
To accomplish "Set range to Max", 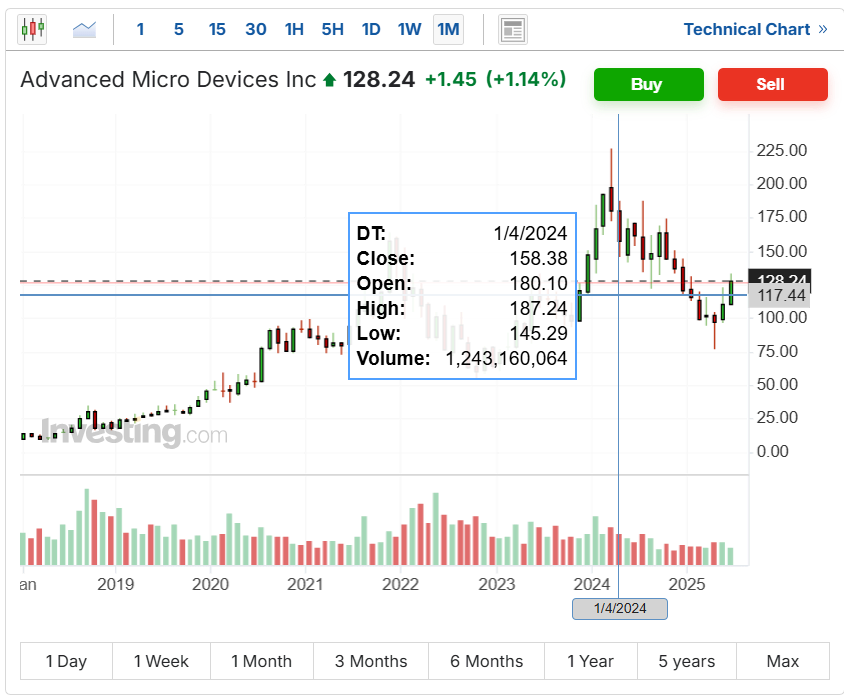I will (x=783, y=661).
